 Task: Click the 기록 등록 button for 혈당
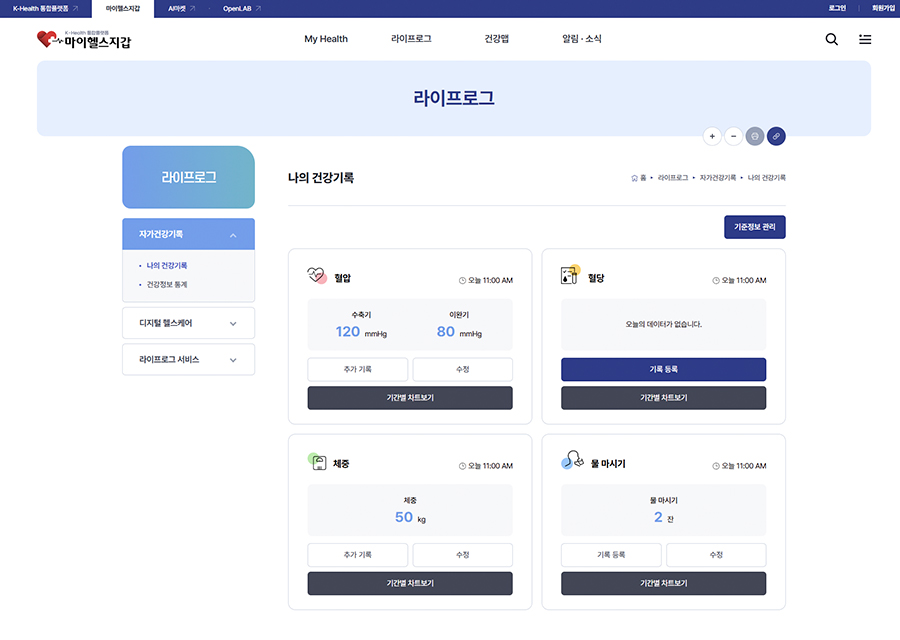tap(664, 369)
